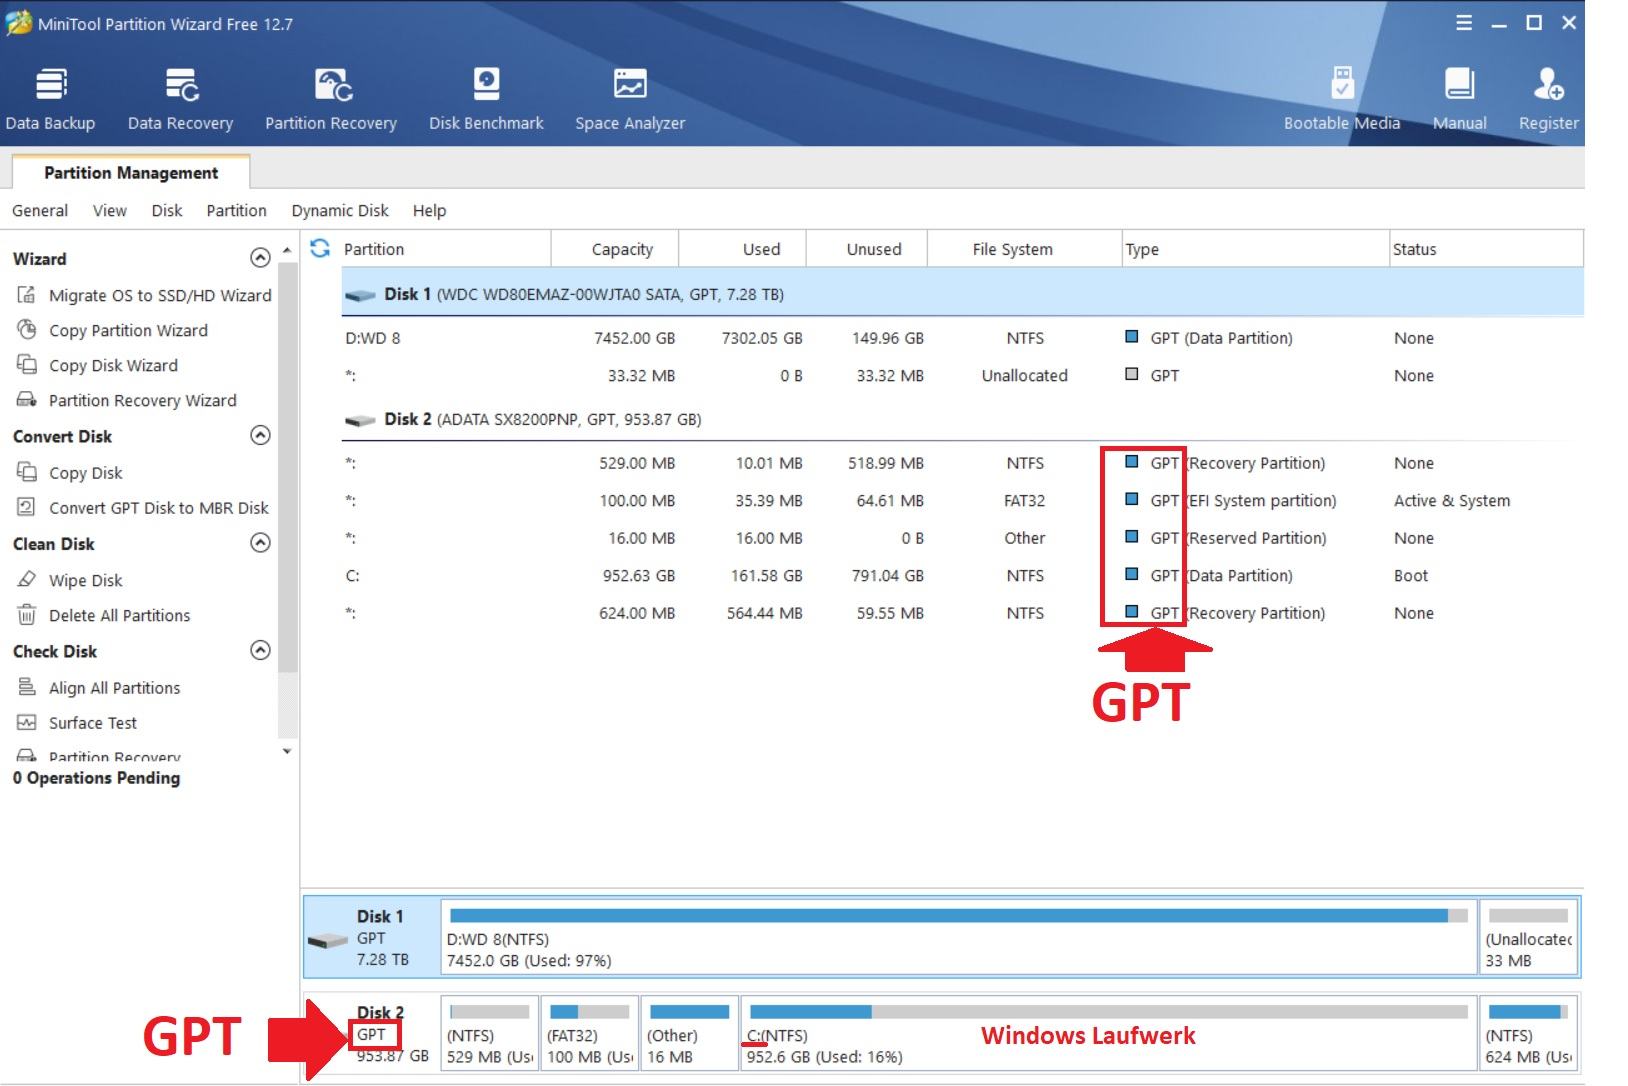
Task: Open the General menu
Action: coord(40,210)
